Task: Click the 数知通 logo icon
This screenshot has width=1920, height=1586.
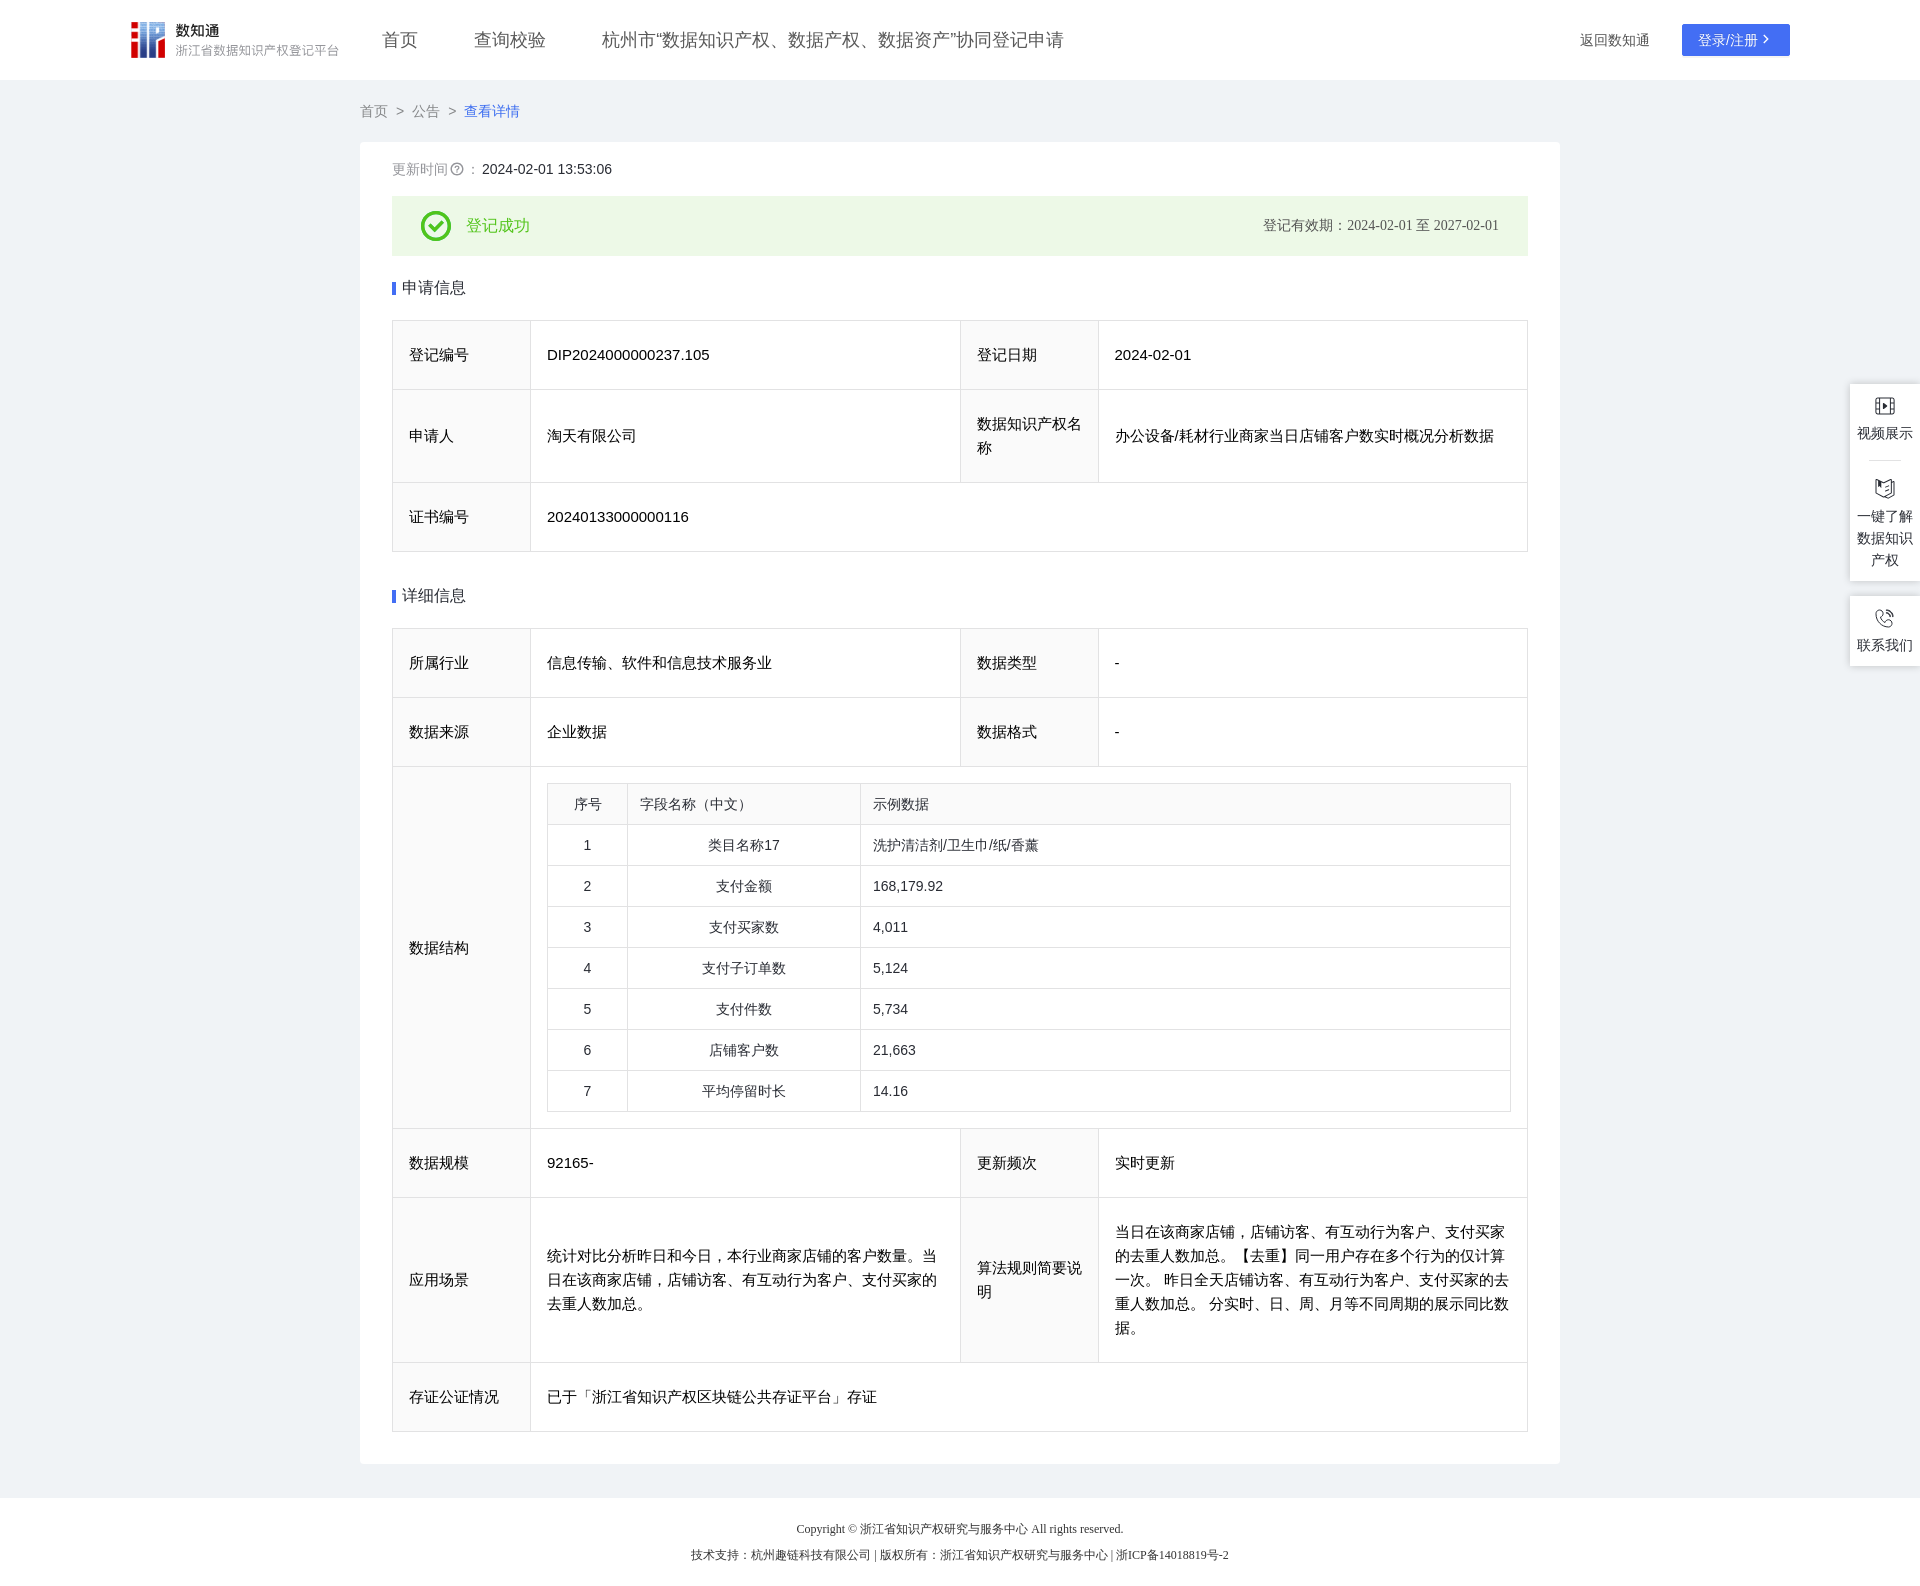Action: point(148,40)
